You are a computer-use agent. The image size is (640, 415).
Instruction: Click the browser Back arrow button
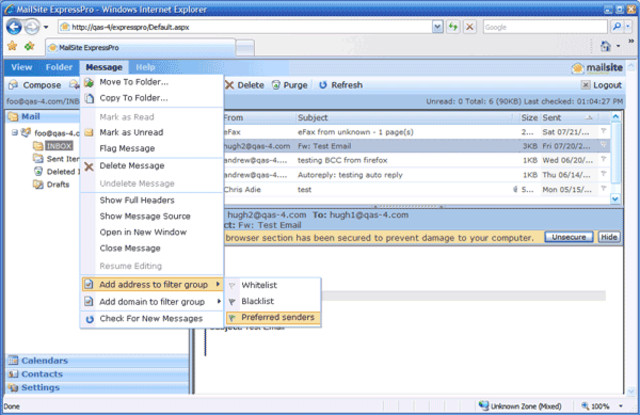tap(14, 27)
